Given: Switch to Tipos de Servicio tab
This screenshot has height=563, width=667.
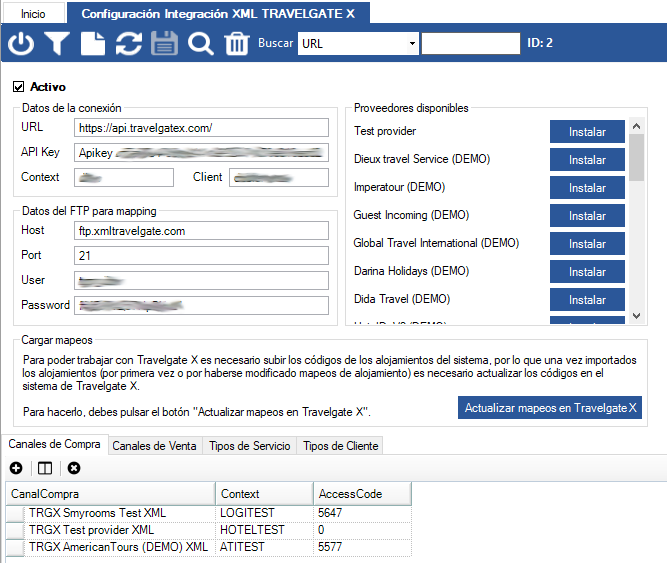Looking at the screenshot, I should click(x=250, y=446).
